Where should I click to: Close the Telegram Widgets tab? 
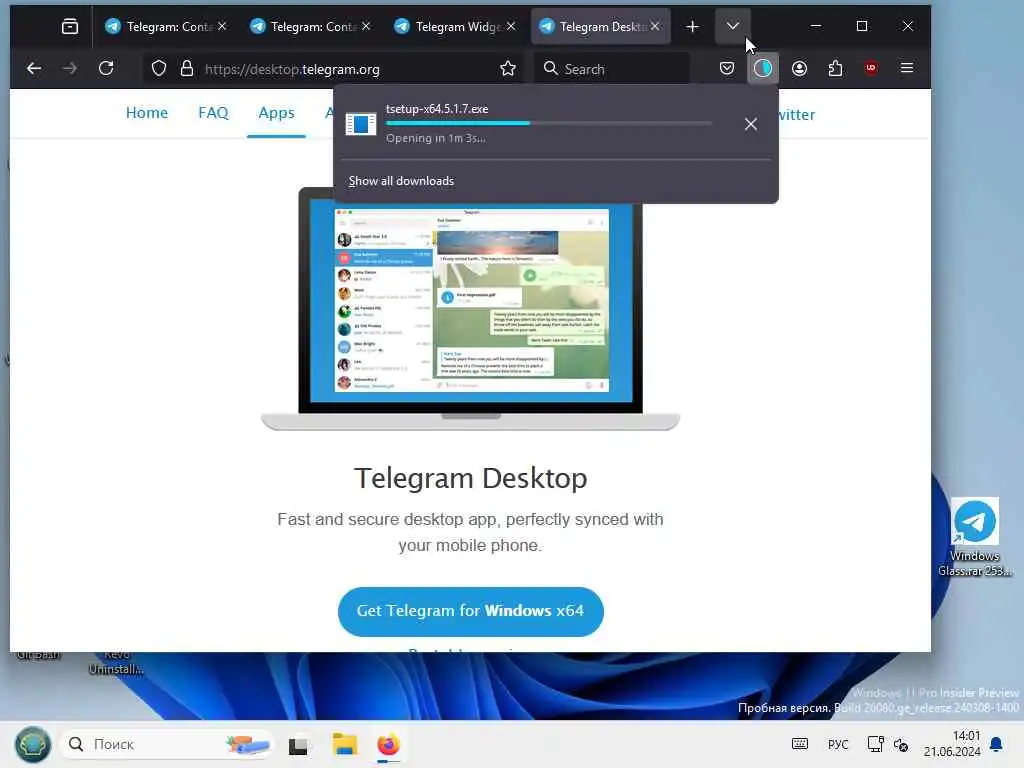(511, 26)
